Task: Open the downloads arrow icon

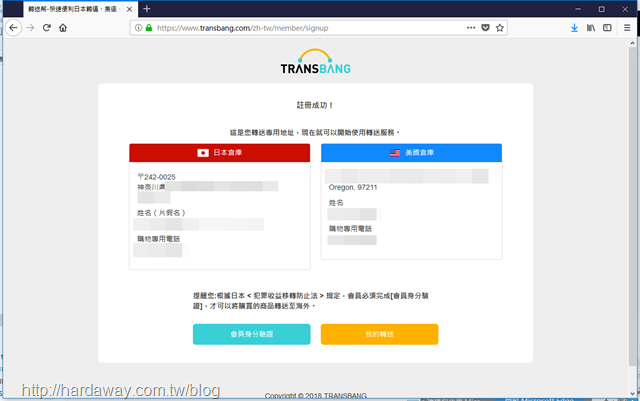Action: (574, 28)
